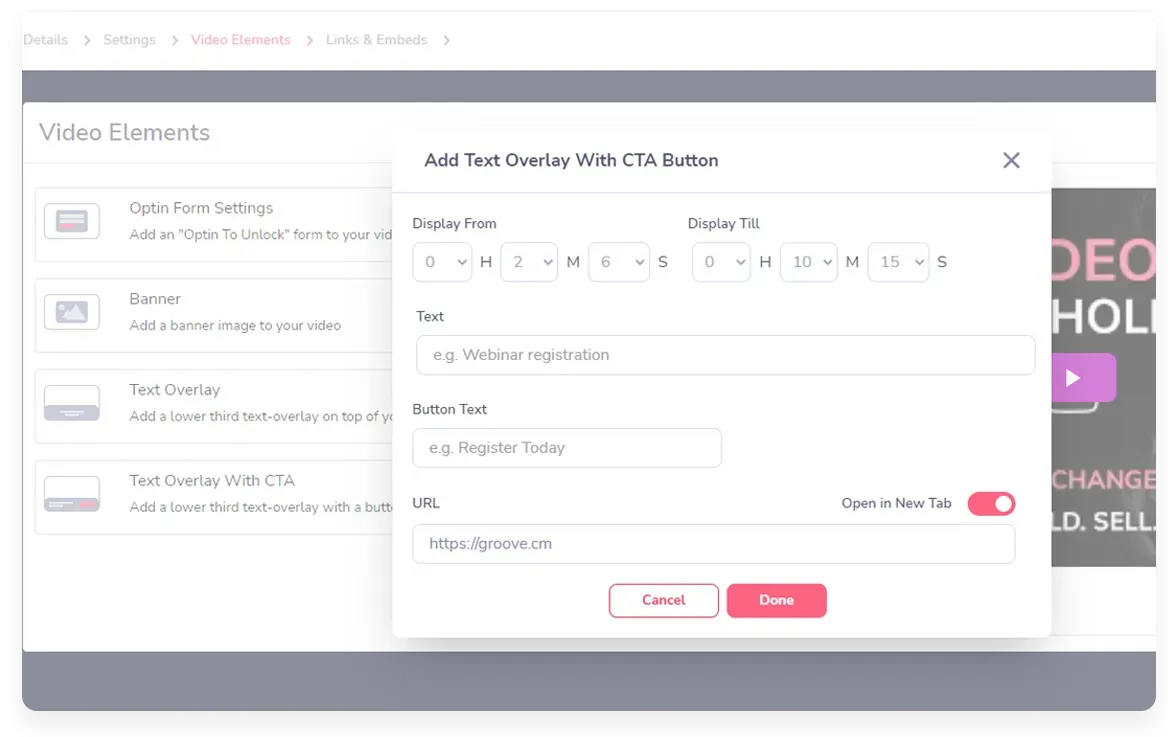1168x737 pixels.
Task: Switch to the Settings step
Action: pos(129,40)
